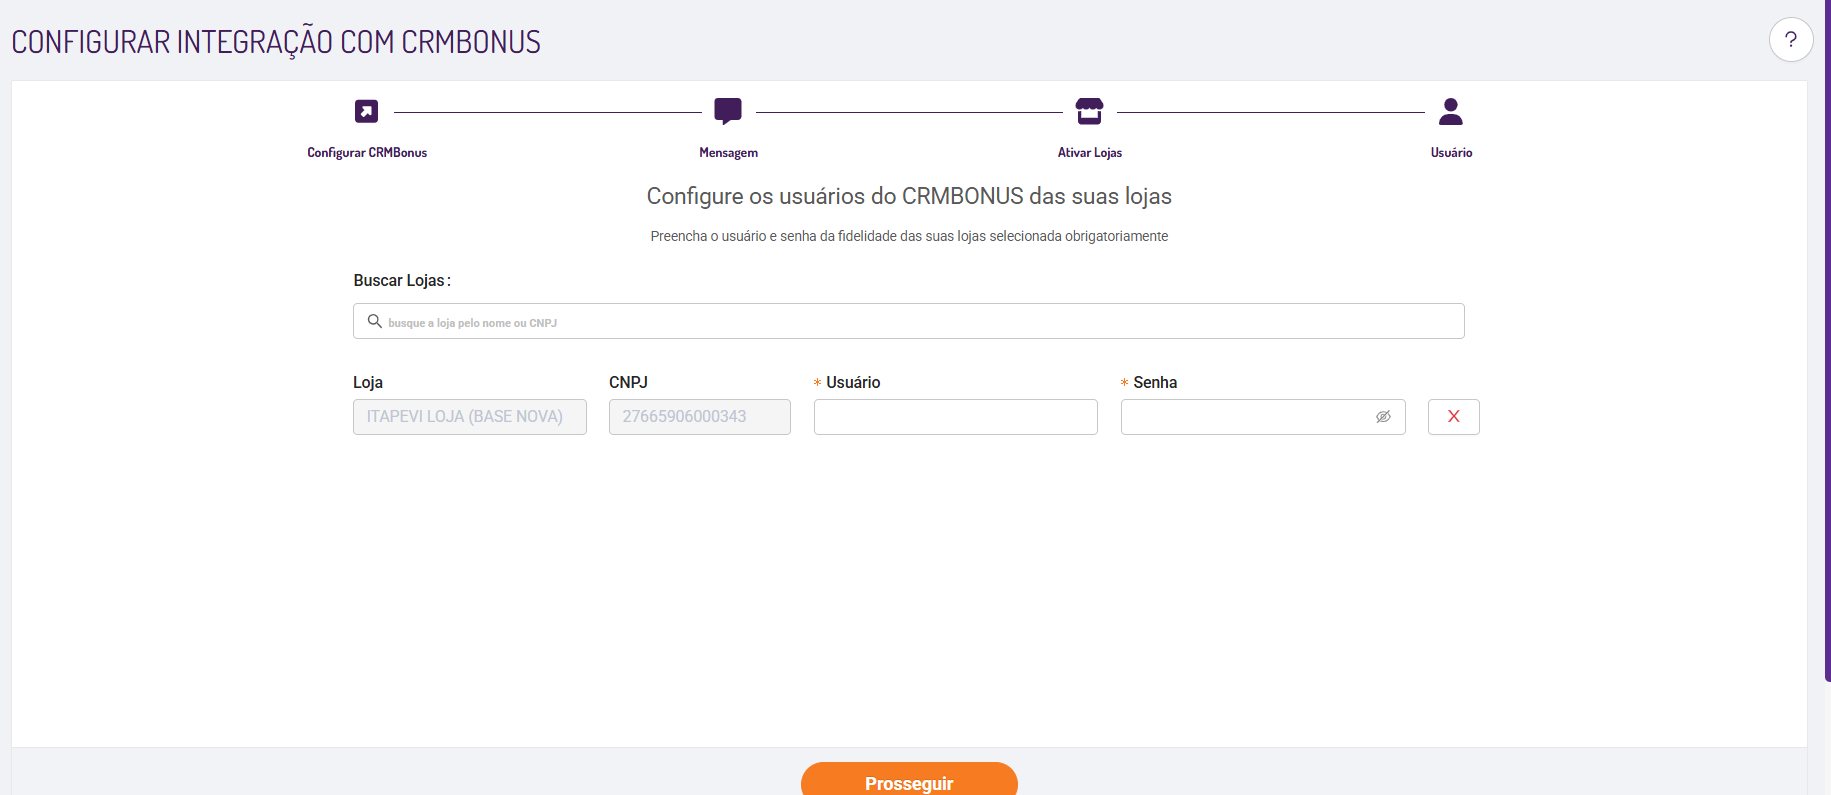Click the 'Loja' column label
The image size is (1831, 795).
click(x=368, y=383)
